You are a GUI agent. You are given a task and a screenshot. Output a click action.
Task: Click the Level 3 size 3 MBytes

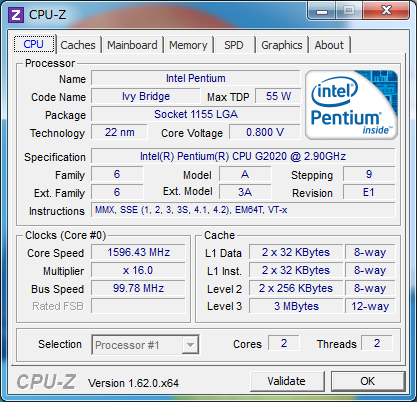pyautogui.click(x=296, y=306)
